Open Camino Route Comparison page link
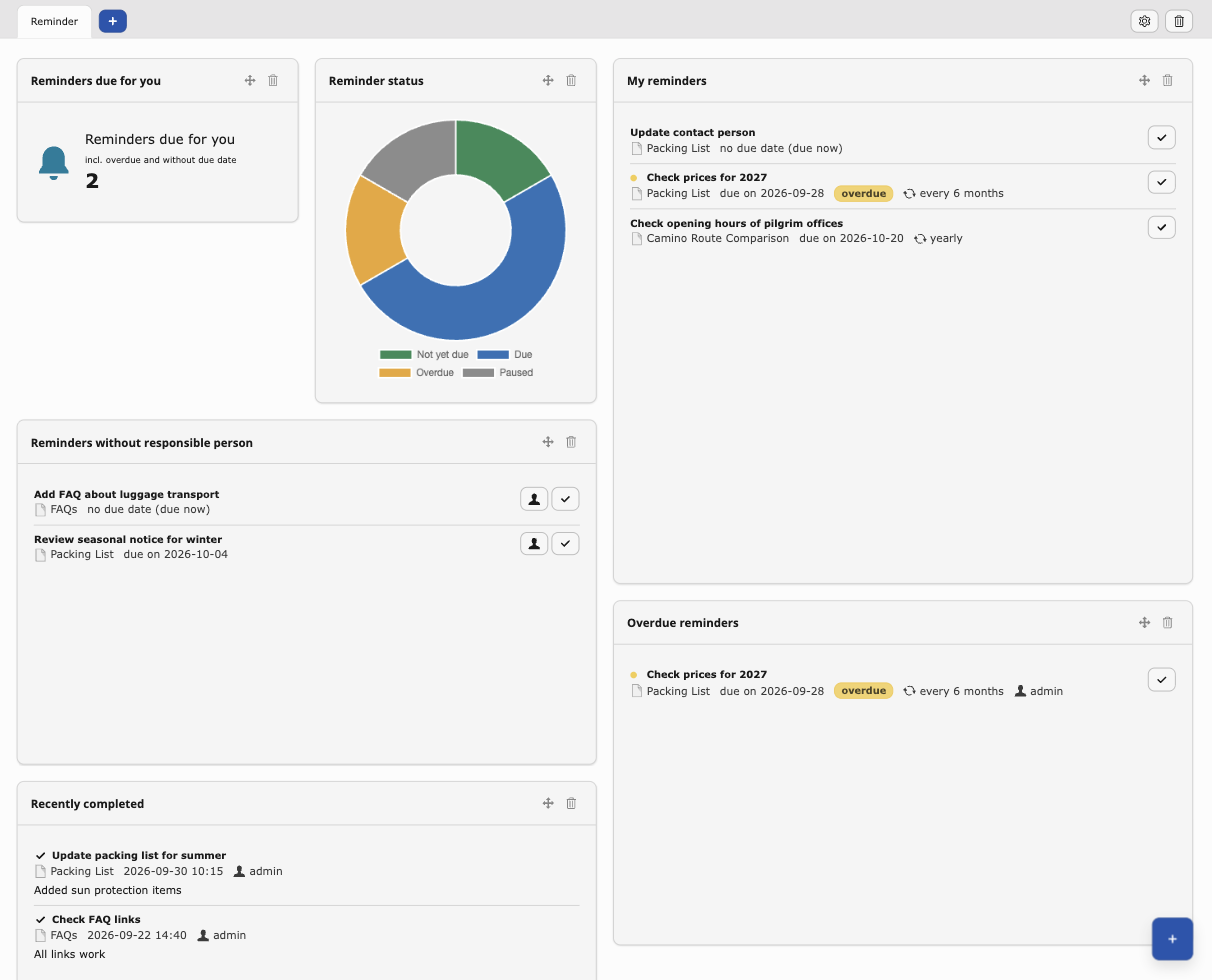 [717, 239]
